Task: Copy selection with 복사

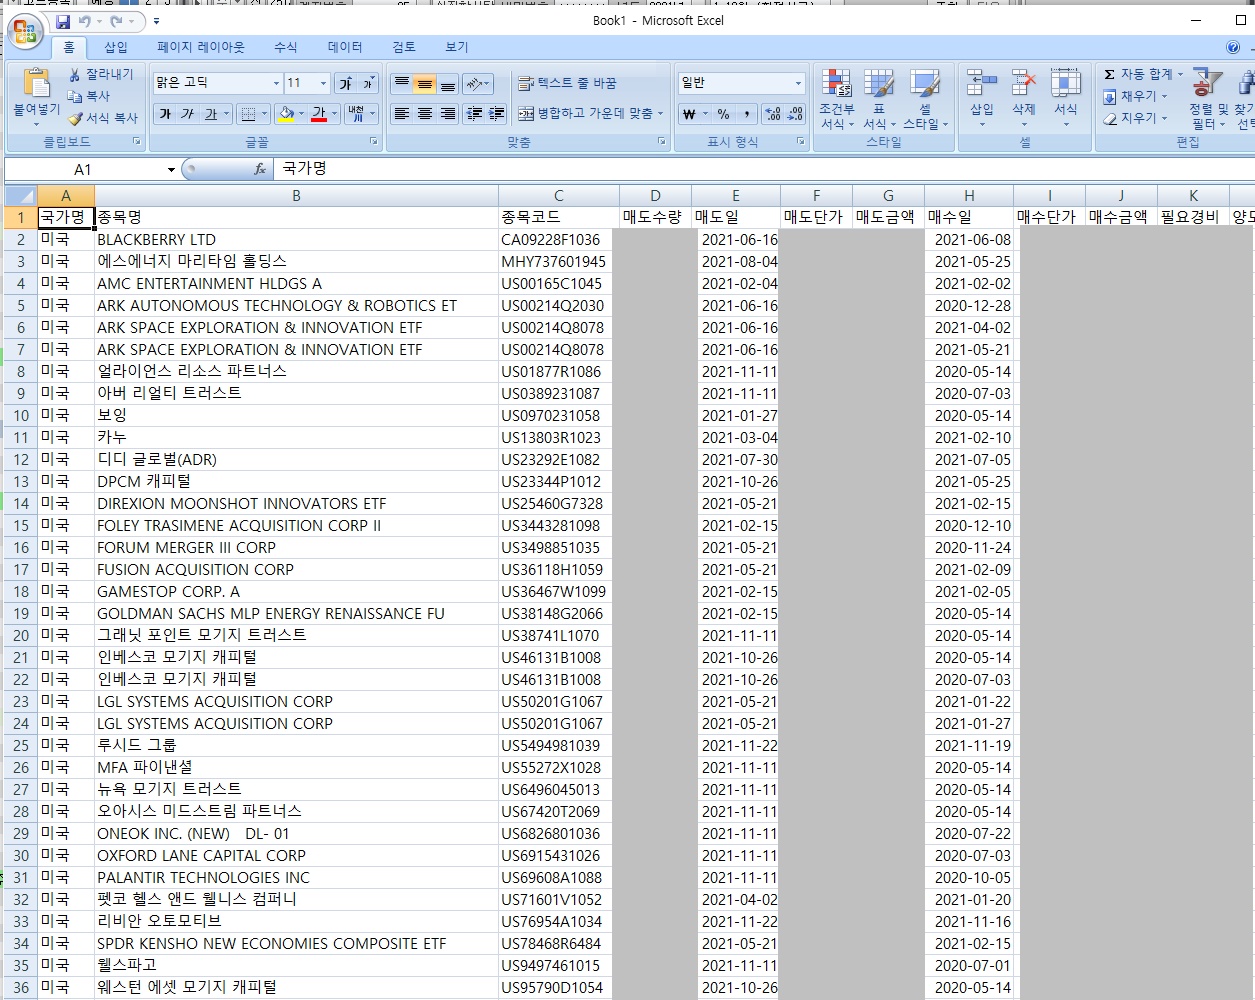Action: pyautogui.click(x=89, y=96)
